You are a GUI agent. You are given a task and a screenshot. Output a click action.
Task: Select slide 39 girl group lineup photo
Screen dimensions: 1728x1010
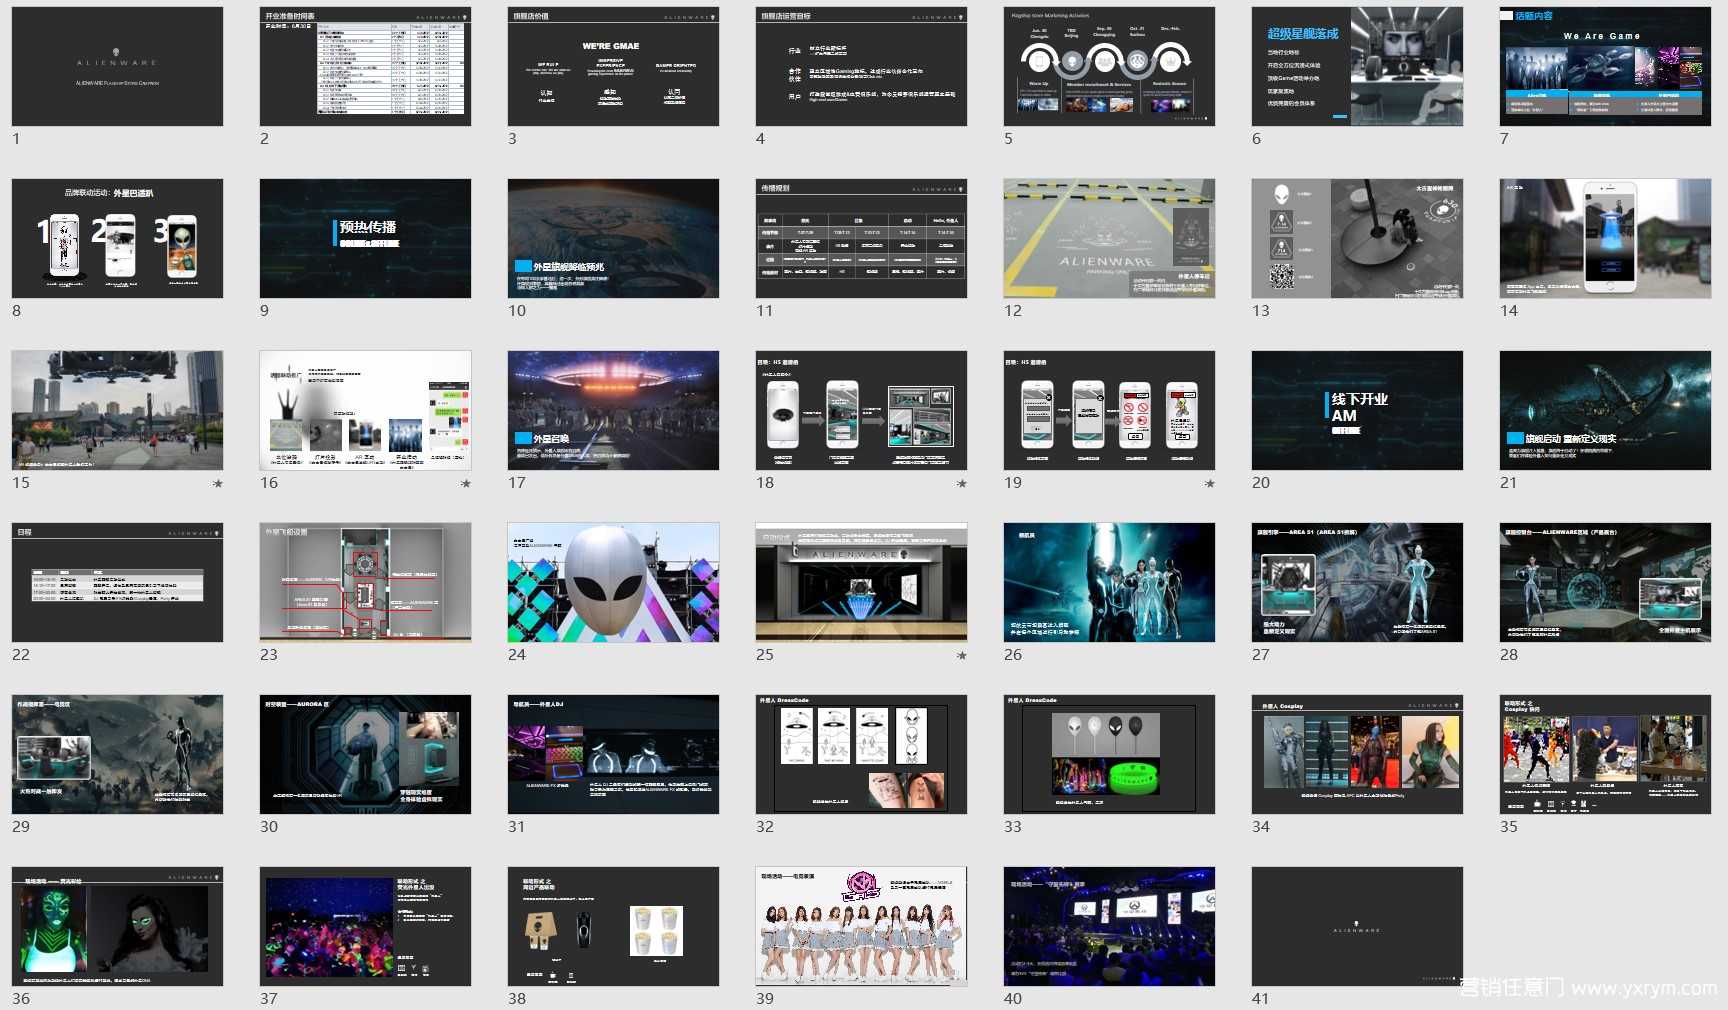tap(861, 926)
